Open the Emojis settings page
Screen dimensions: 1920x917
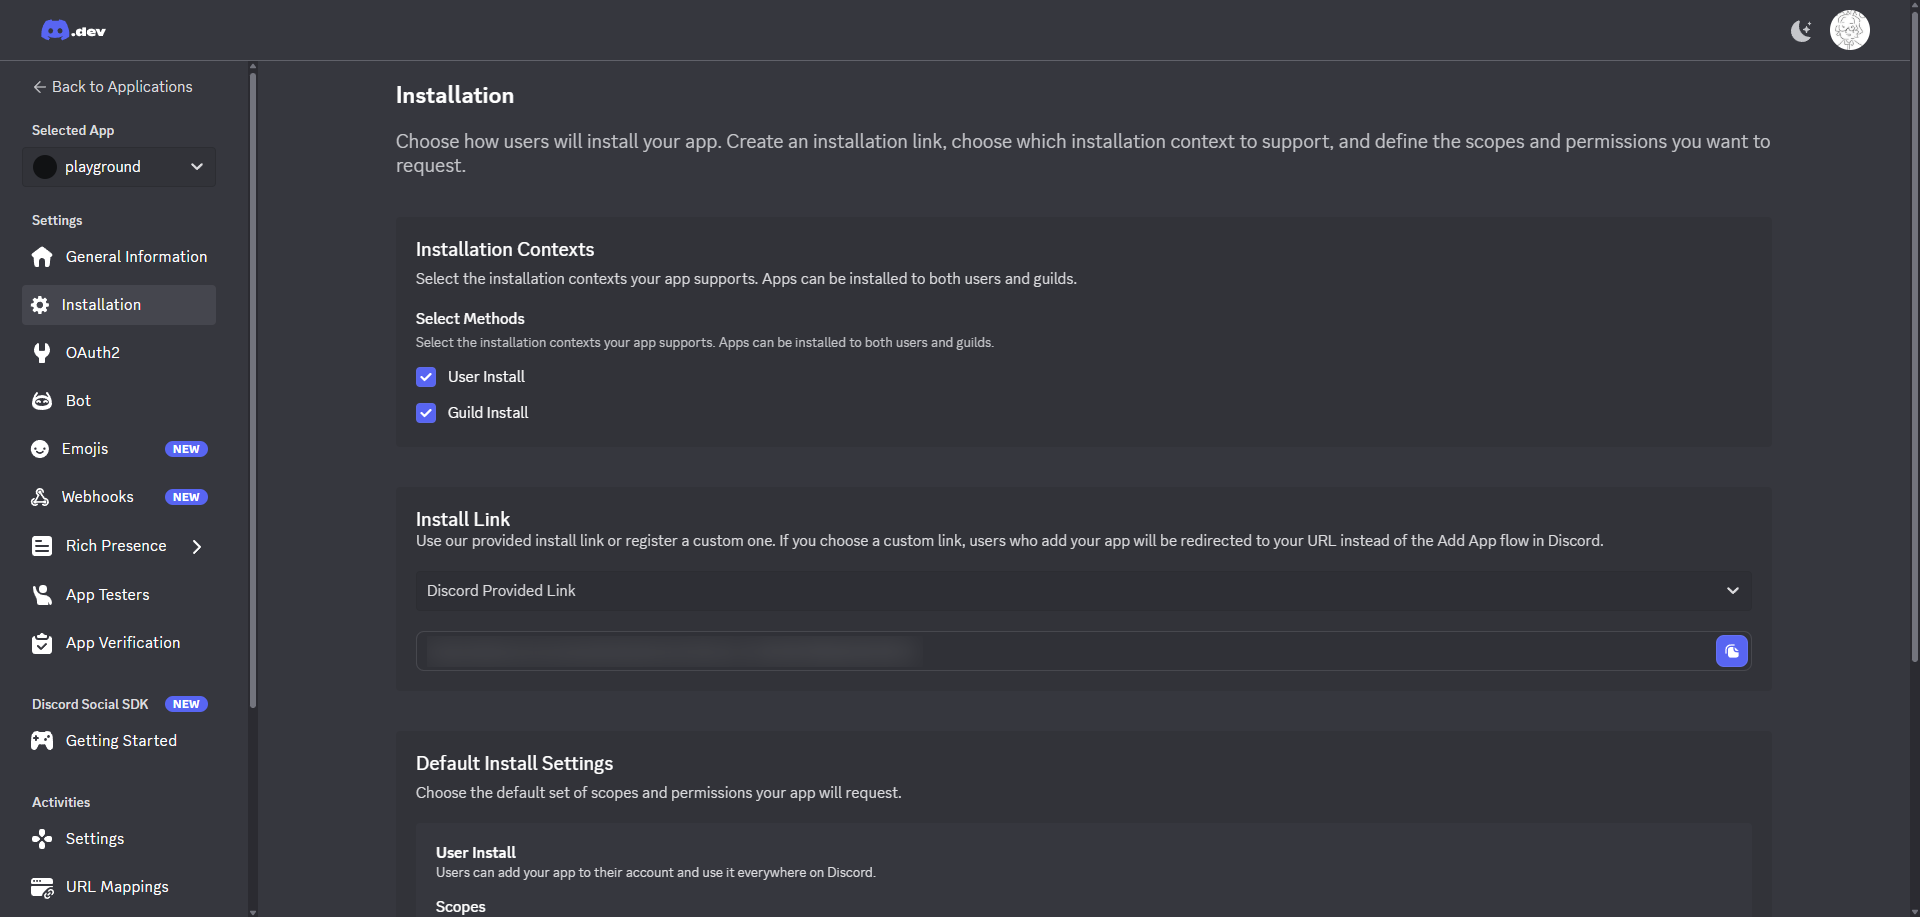tap(85, 449)
